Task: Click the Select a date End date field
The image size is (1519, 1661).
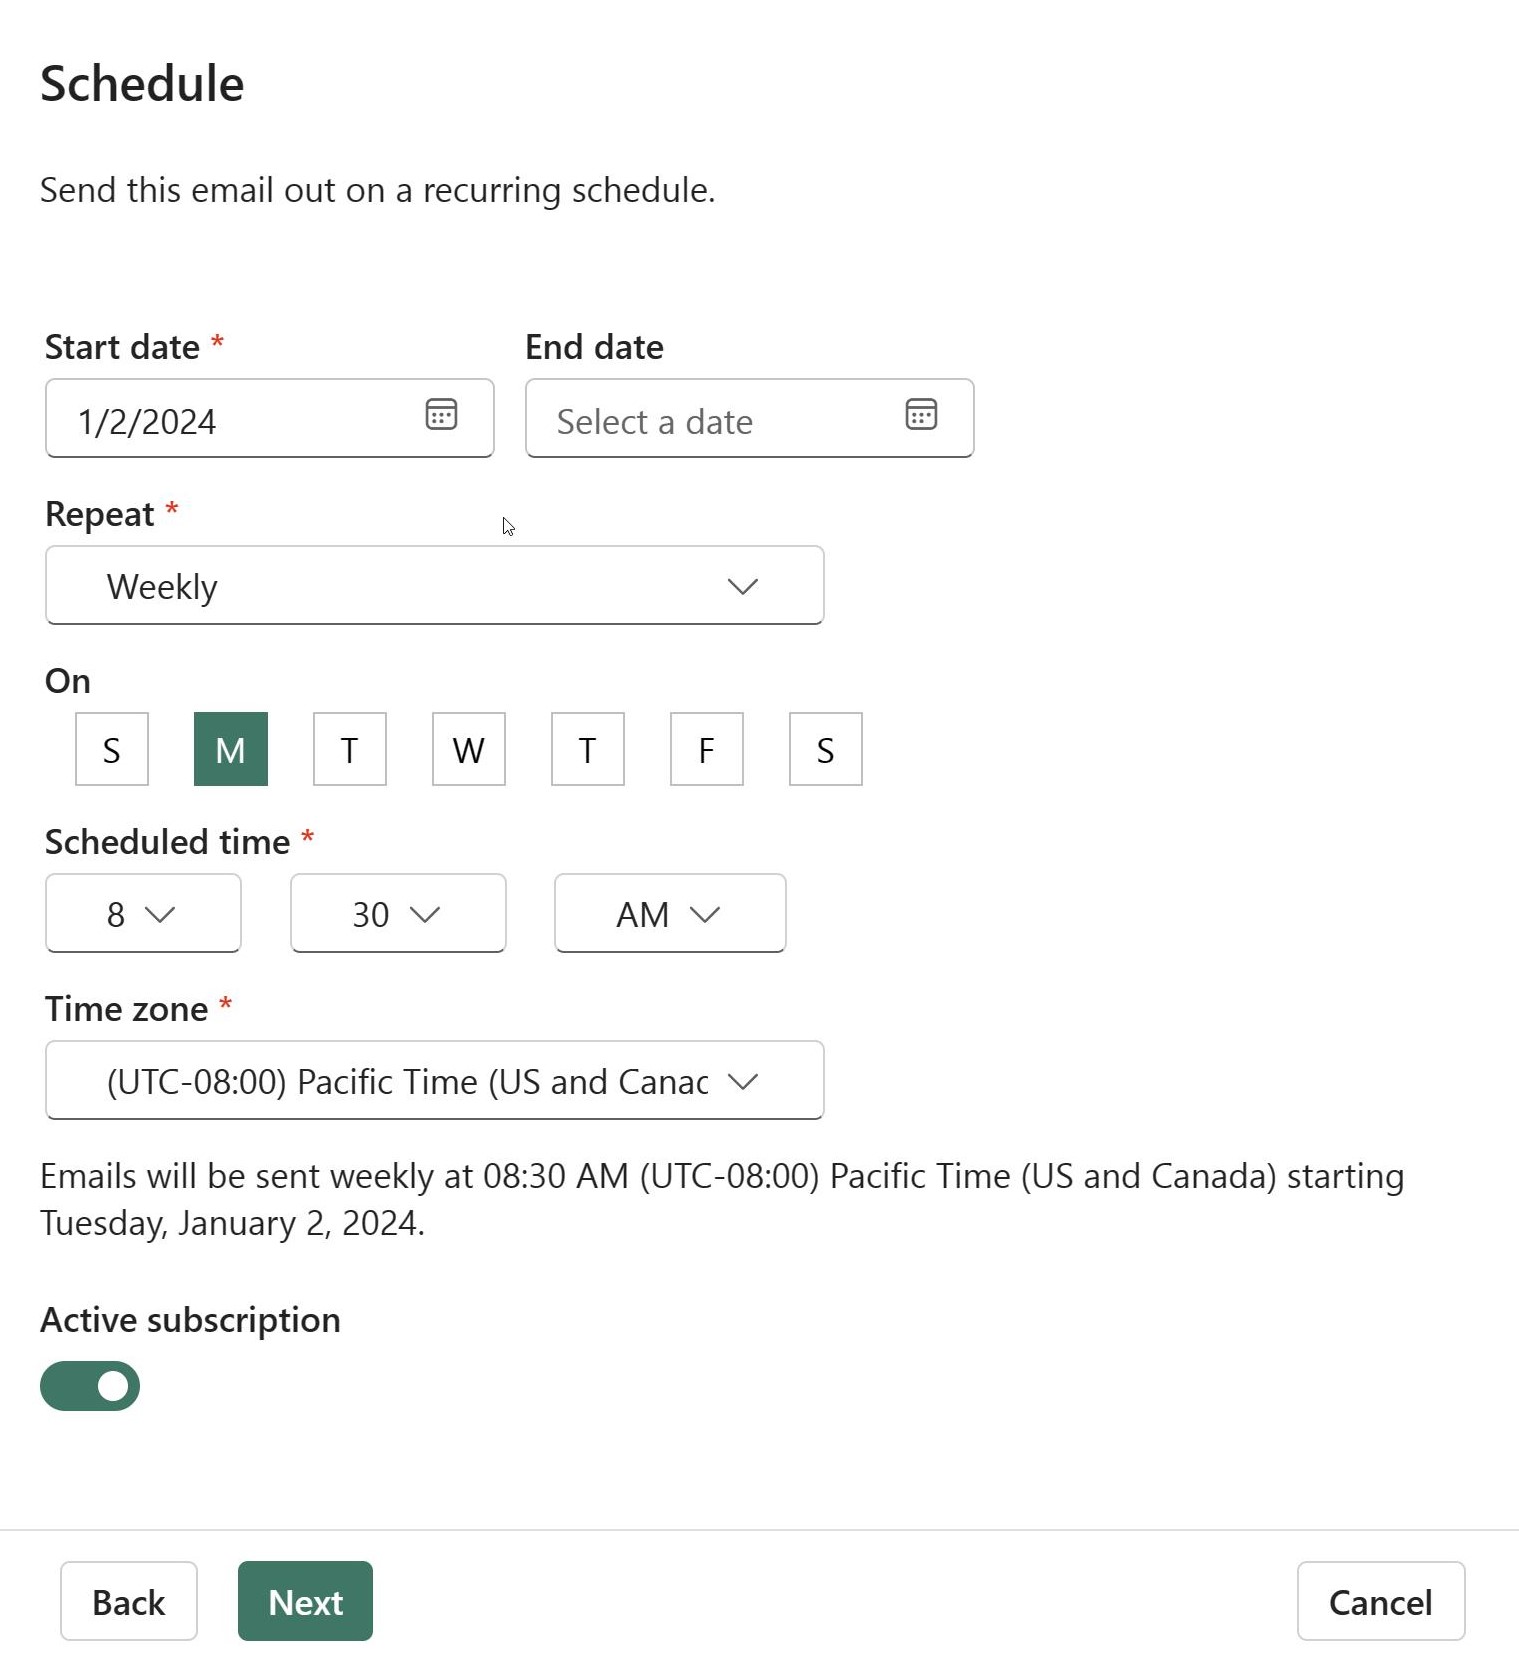Action: tap(700, 420)
